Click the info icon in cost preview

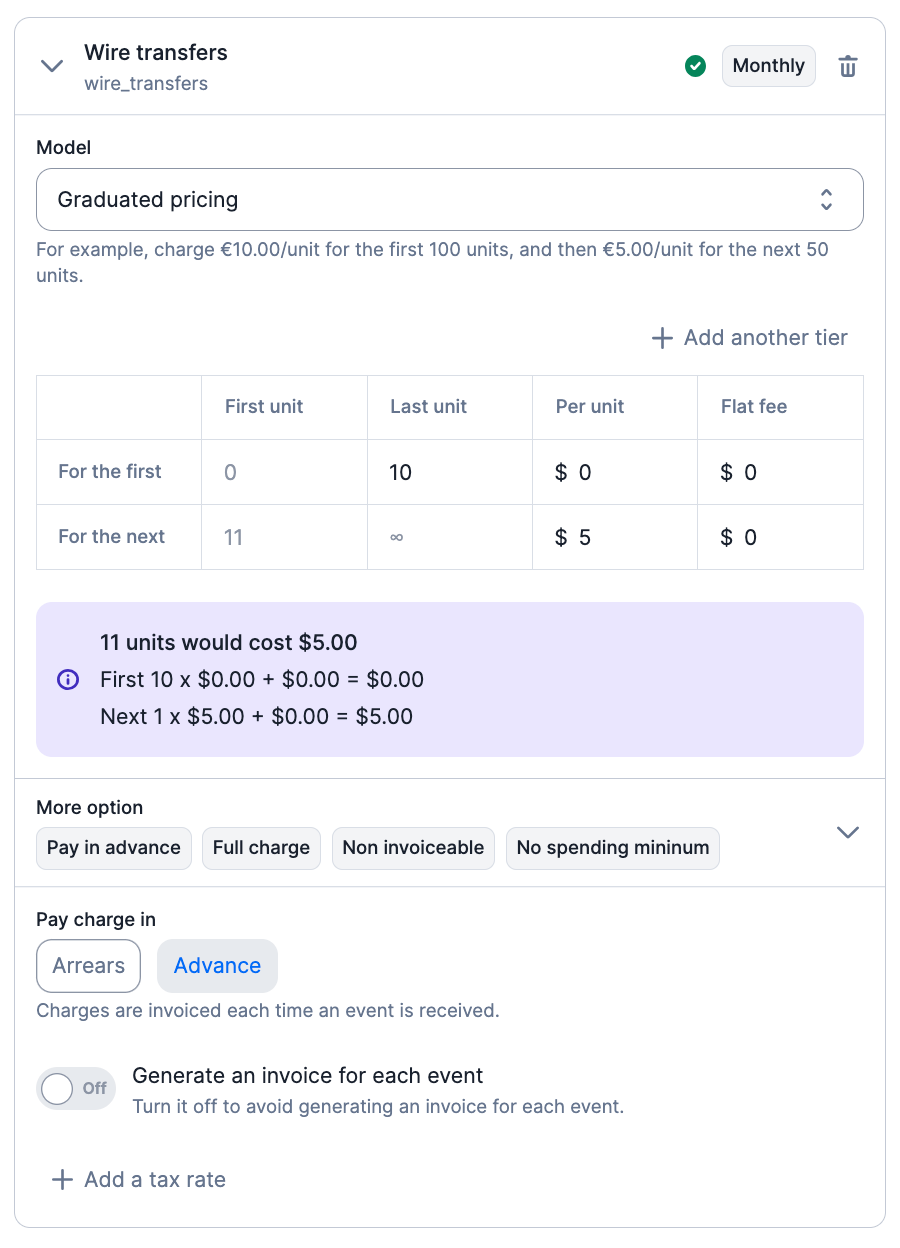pos(68,680)
